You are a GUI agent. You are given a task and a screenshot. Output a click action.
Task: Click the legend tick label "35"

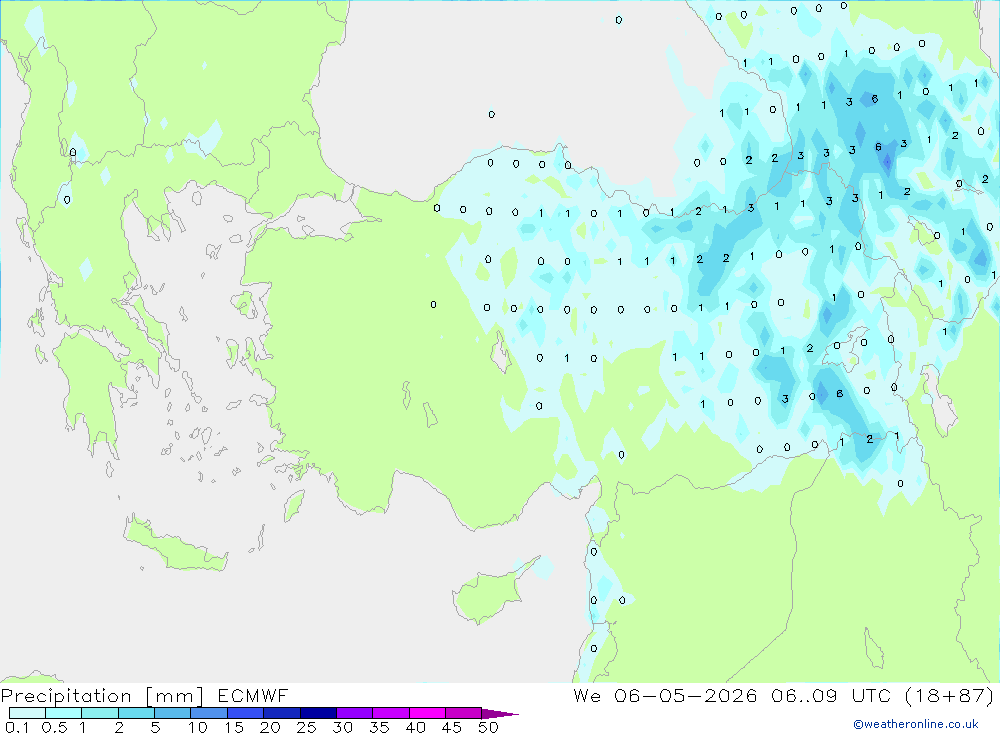tap(379, 727)
